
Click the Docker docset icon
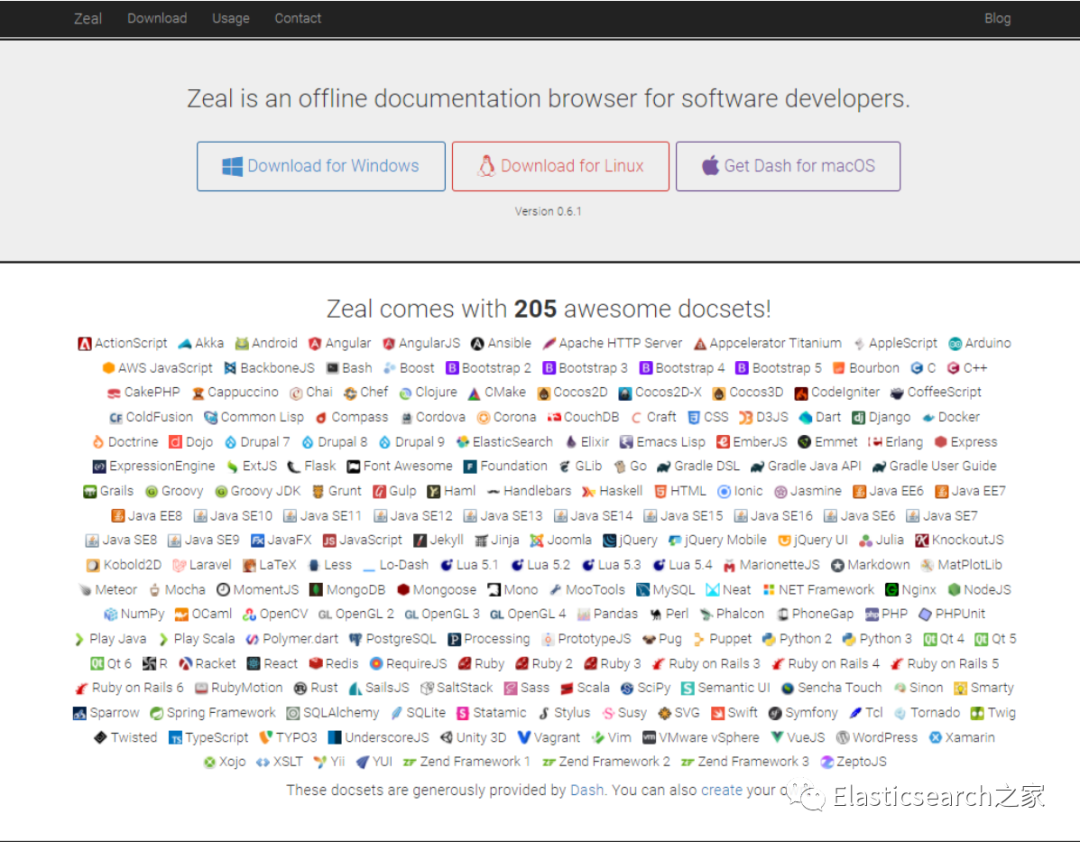coord(928,418)
